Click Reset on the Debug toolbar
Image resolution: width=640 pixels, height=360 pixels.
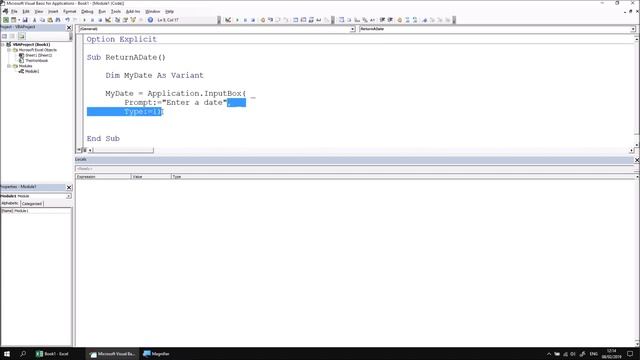253,20
